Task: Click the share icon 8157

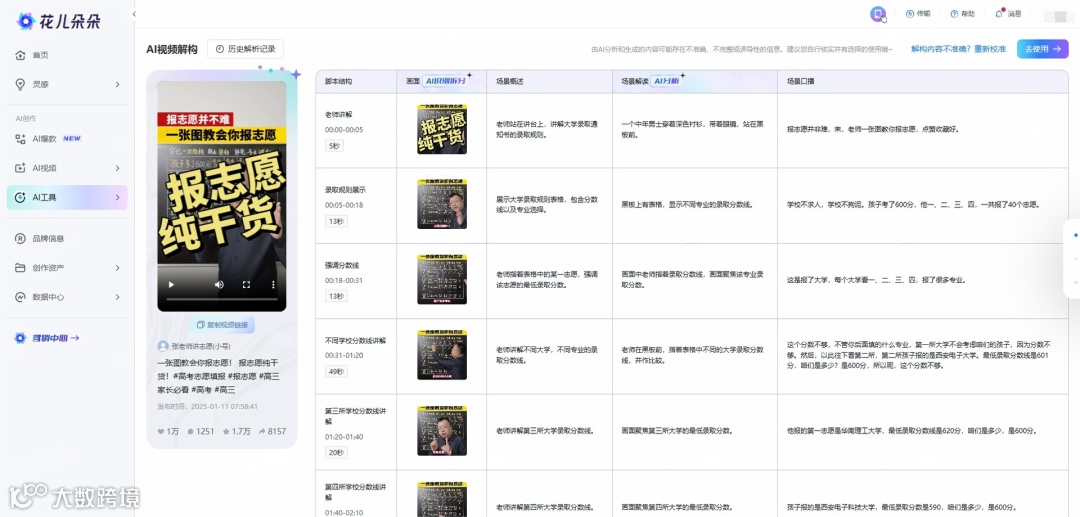Action: point(262,432)
